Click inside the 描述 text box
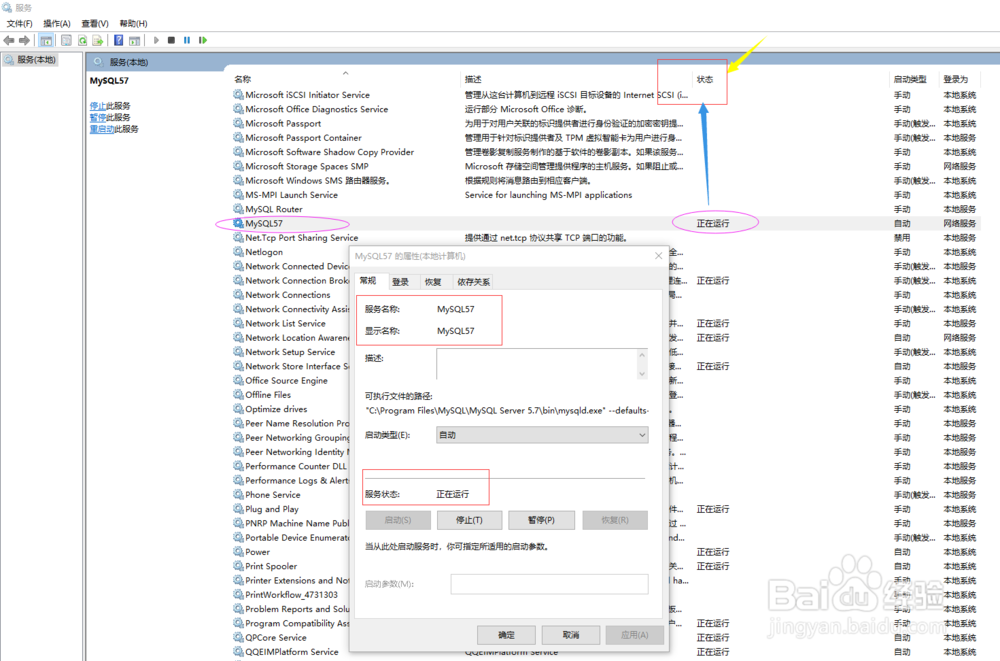 click(537, 364)
